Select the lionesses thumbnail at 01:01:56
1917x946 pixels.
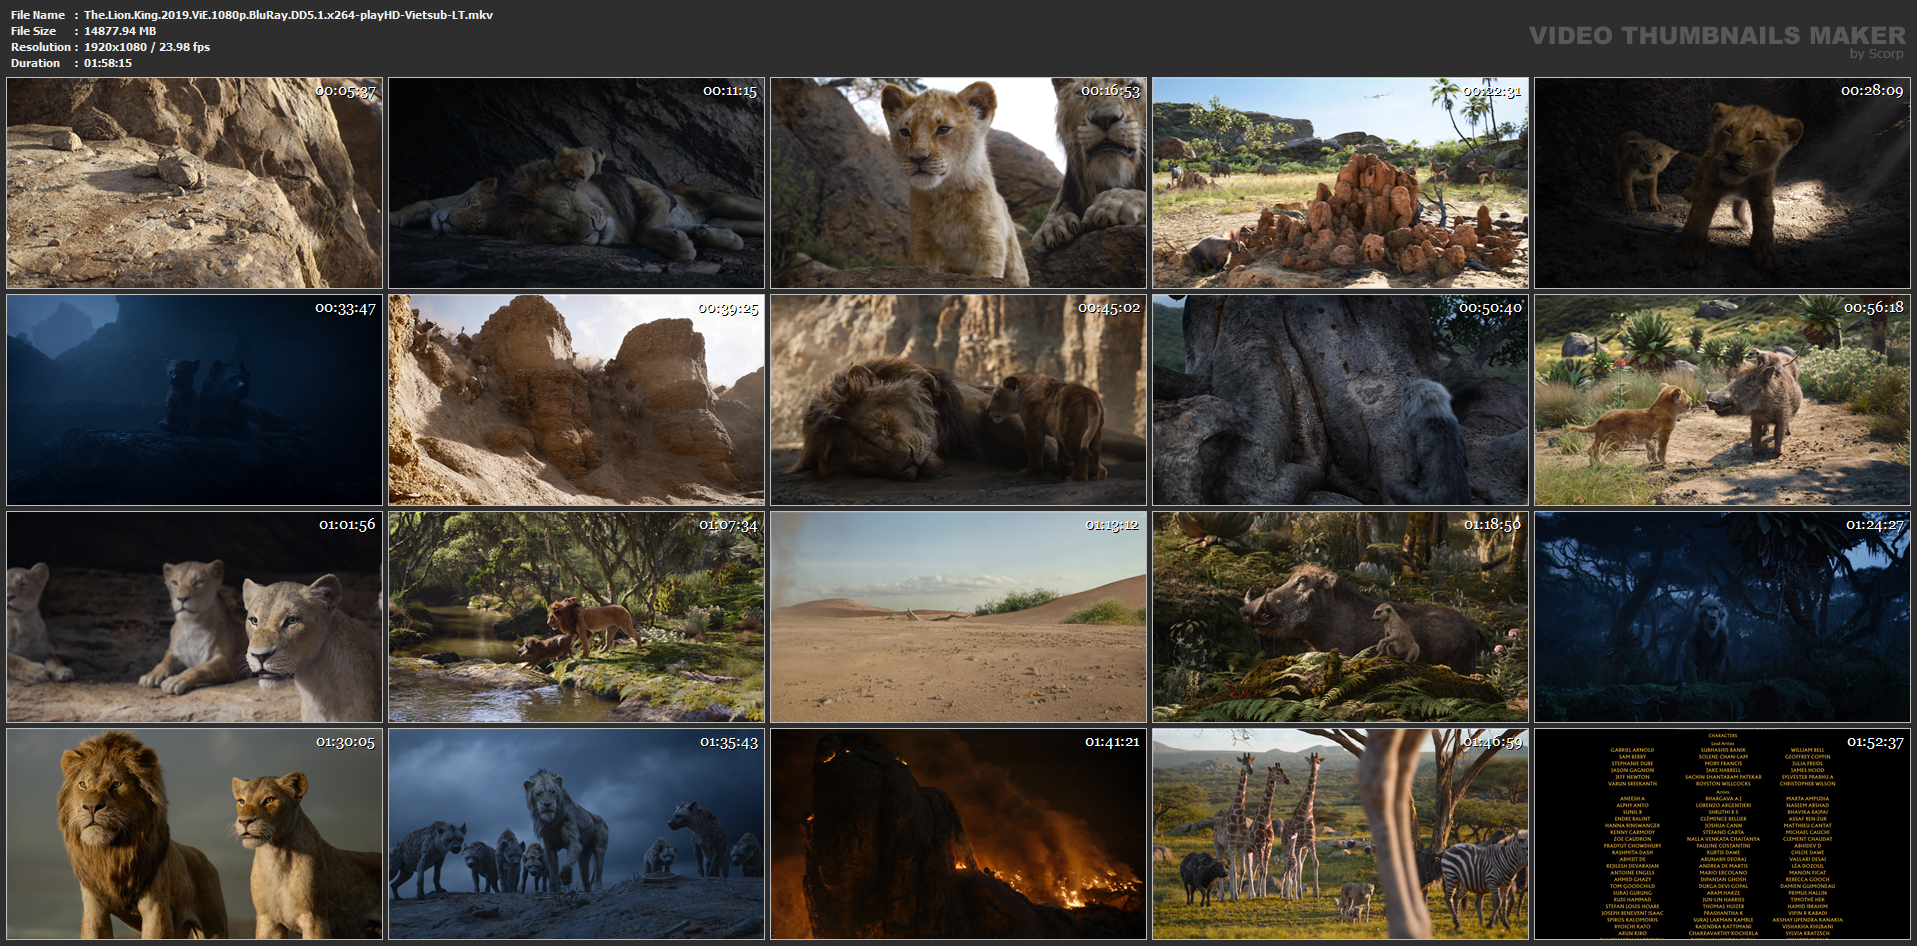coord(194,617)
